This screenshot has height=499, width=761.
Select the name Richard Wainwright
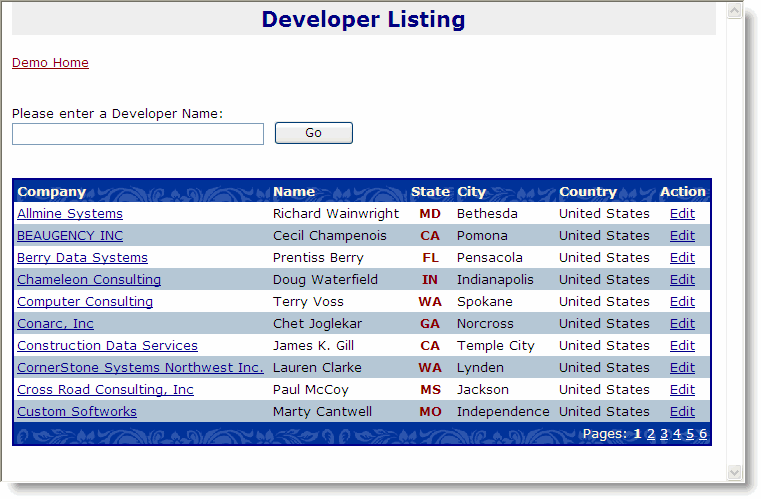pyautogui.click(x=336, y=214)
